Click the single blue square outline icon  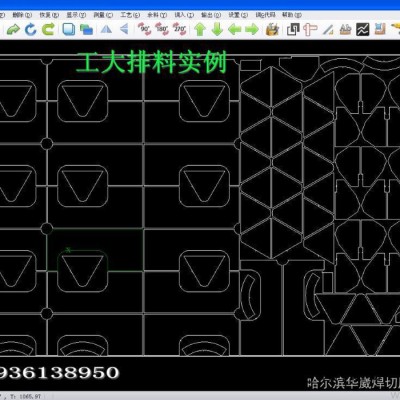(69, 29)
